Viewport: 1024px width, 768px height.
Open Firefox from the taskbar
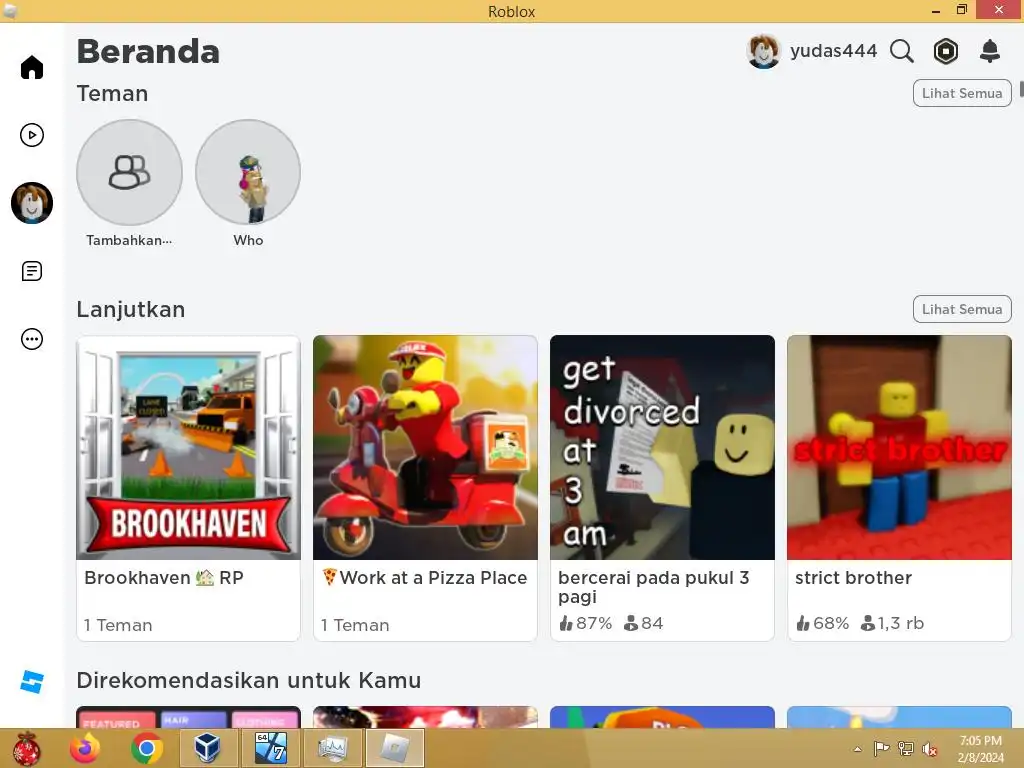pos(85,748)
